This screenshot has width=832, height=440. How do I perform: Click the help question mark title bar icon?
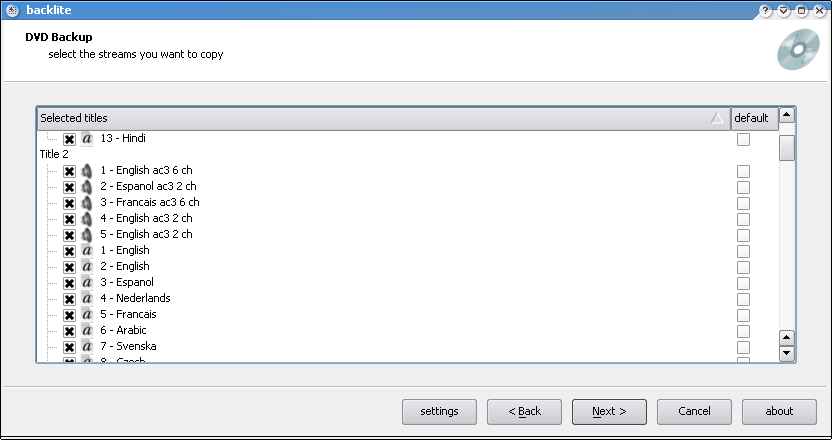tap(765, 10)
